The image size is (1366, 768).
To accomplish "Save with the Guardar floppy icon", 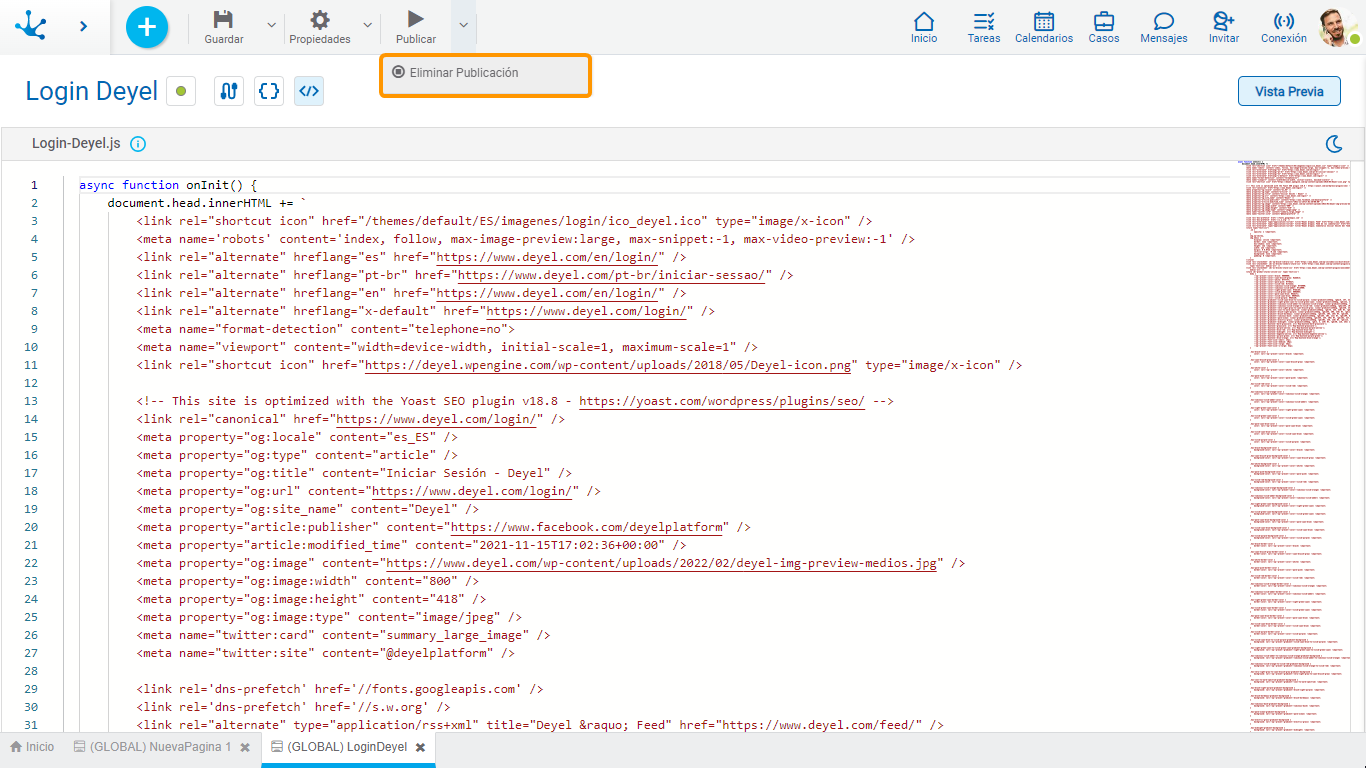I will tap(224, 20).
